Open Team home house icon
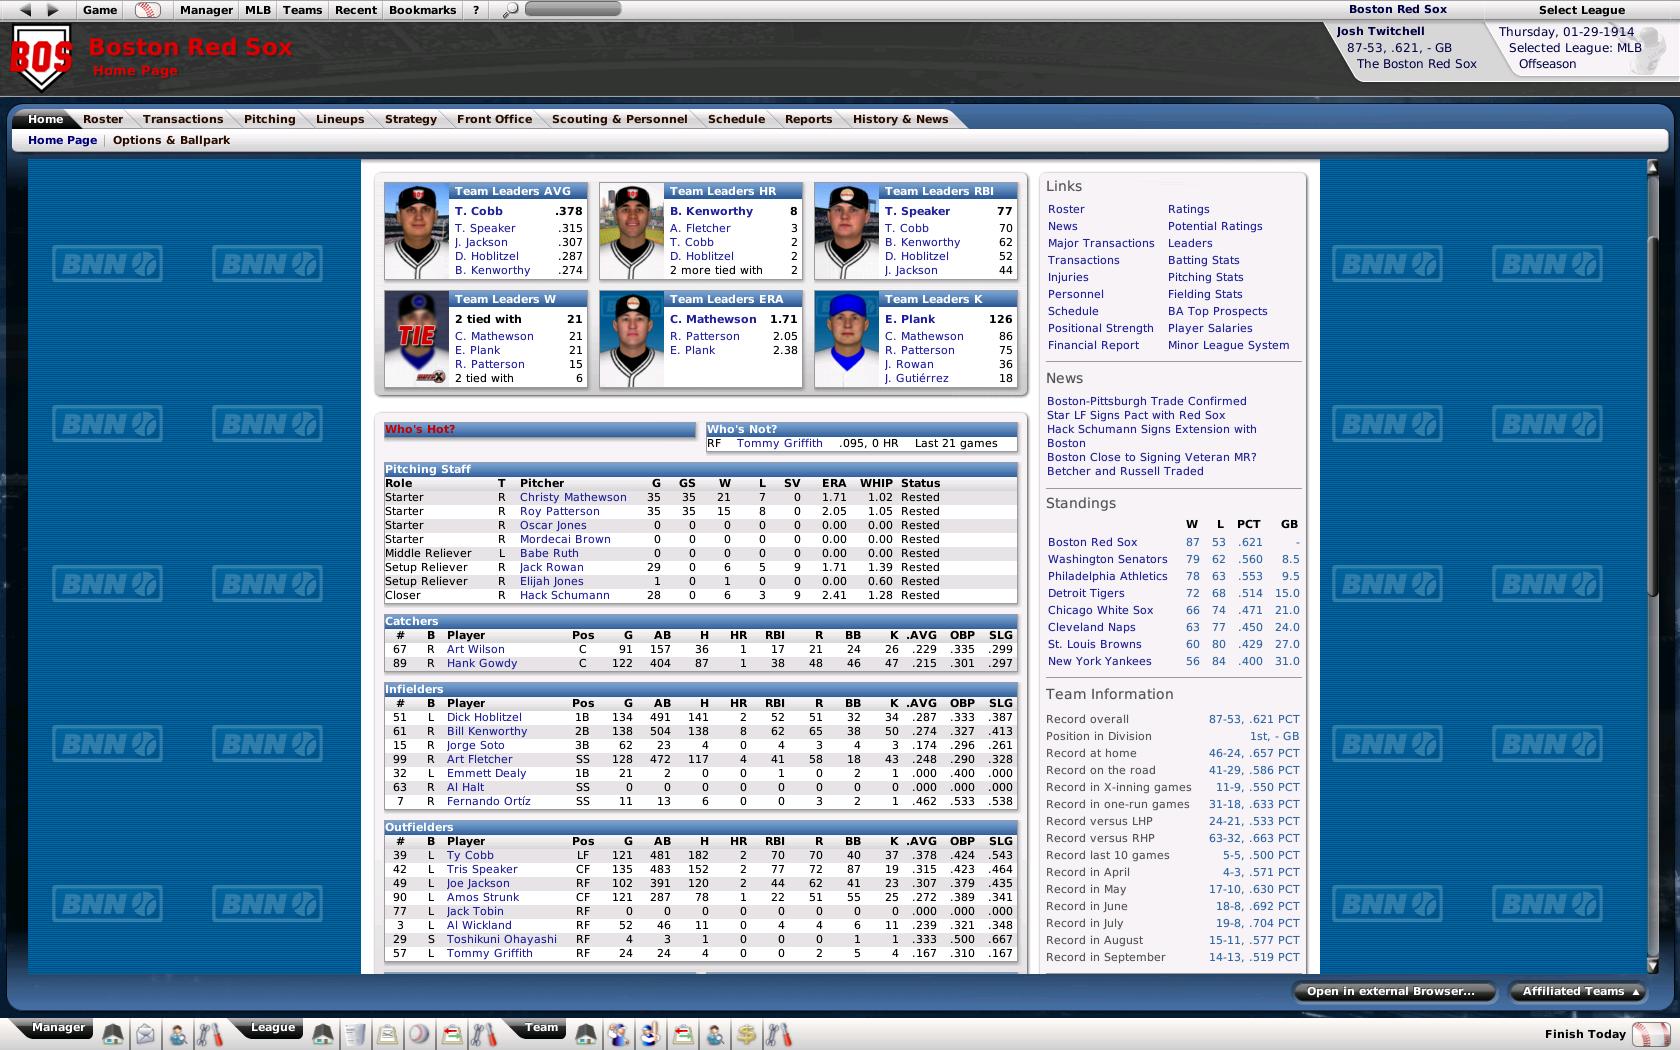1680x1050 pixels. click(587, 1035)
